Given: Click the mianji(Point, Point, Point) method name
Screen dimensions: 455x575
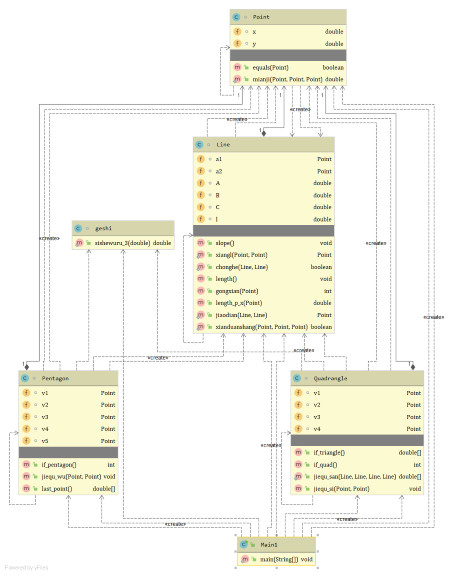Looking at the screenshot, I should [x=287, y=79].
